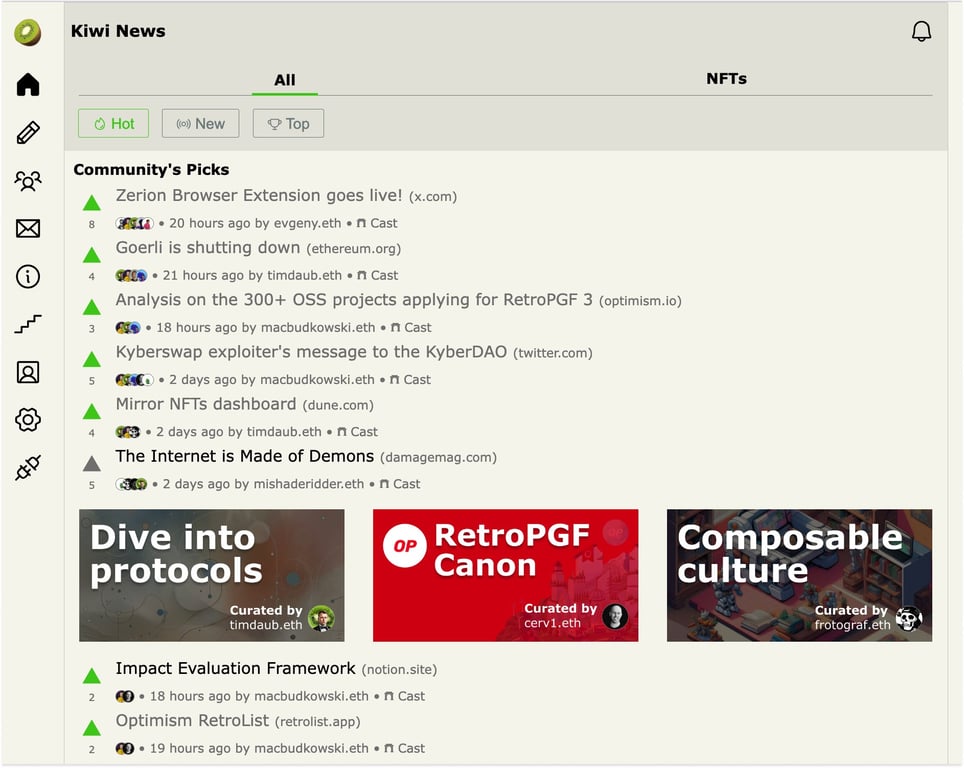This screenshot has width=964, height=768.
Task: Click upvoter avatars on Kyberswap story
Action: pyautogui.click(x=134, y=380)
